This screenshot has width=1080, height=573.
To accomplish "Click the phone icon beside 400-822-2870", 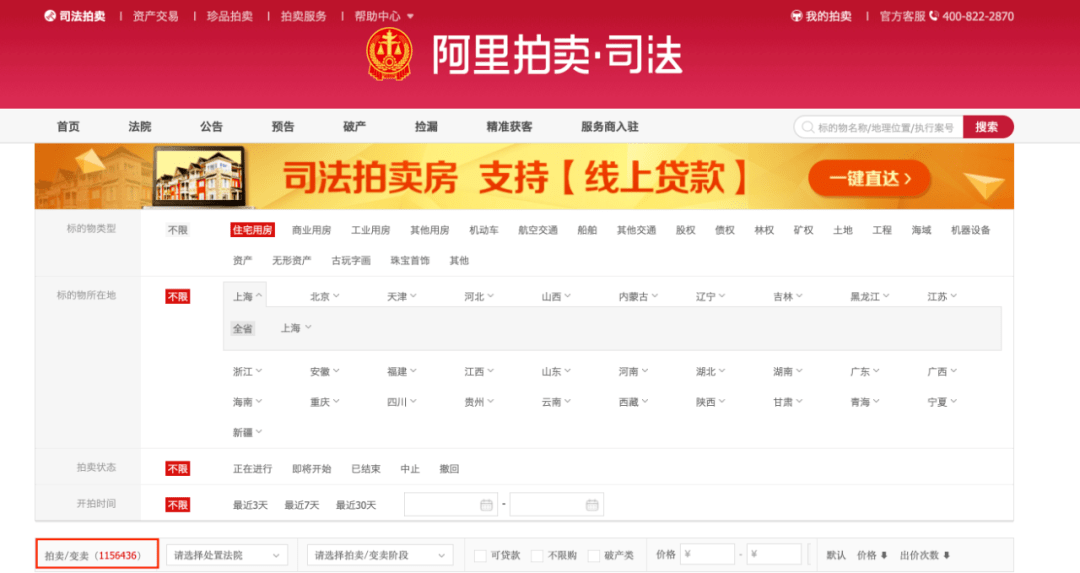I will (934, 15).
